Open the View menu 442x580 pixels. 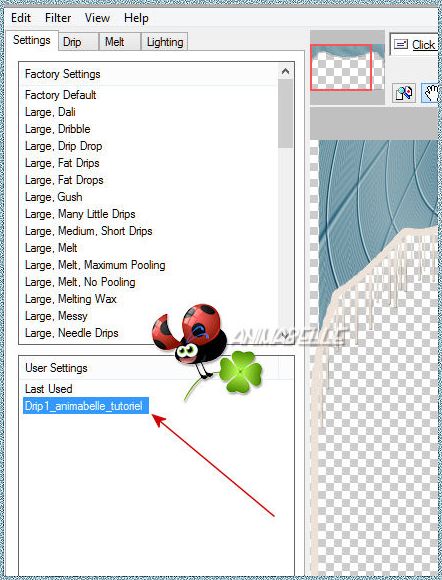coord(97,18)
